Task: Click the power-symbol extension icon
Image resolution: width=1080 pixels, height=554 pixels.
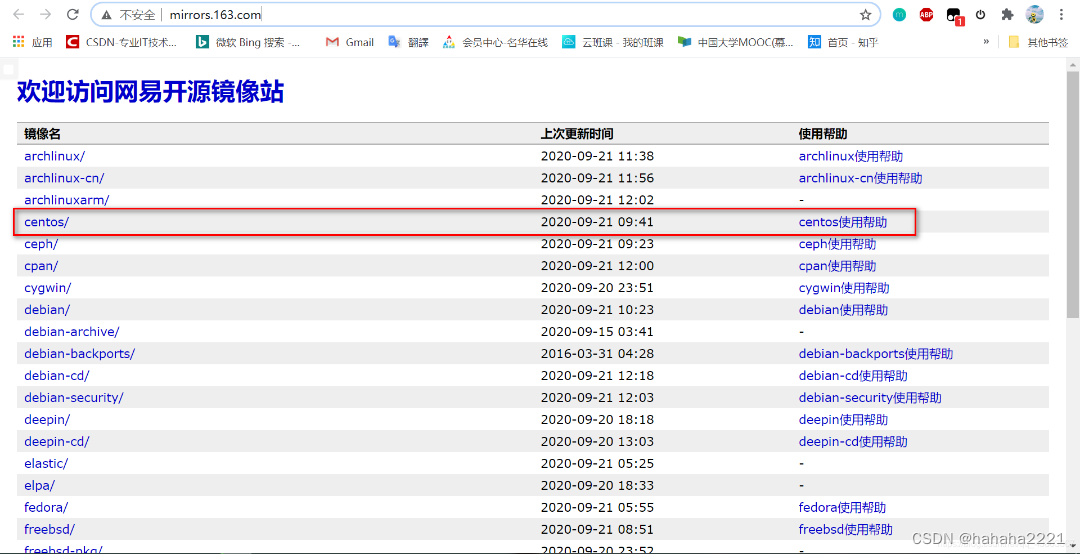Action: coord(980,14)
